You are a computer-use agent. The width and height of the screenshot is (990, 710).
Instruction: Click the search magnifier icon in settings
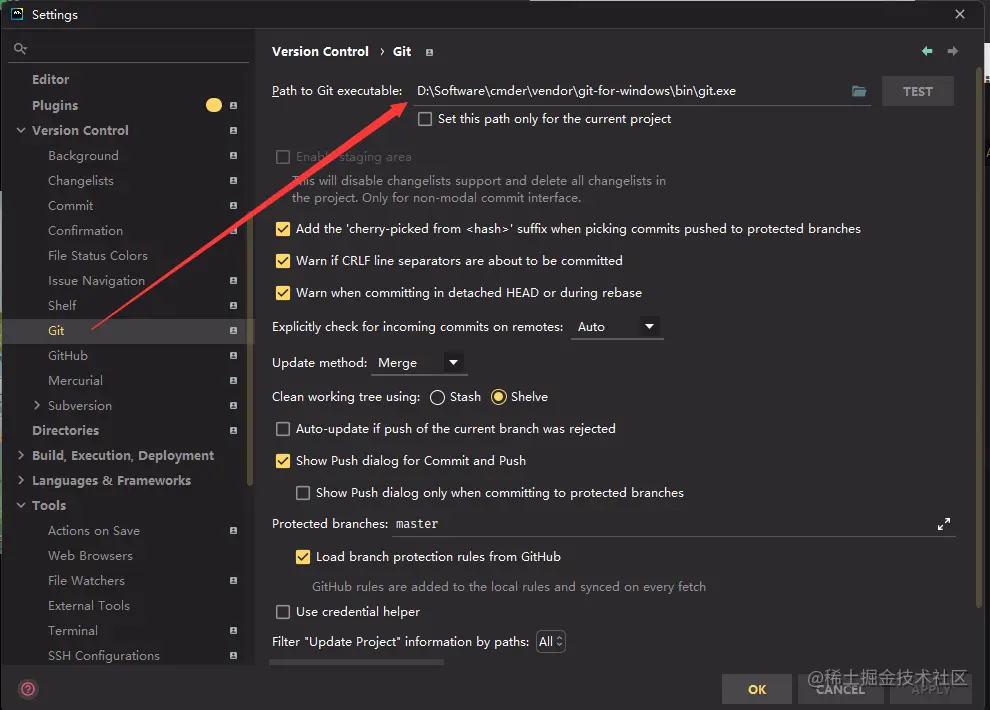pos(20,48)
